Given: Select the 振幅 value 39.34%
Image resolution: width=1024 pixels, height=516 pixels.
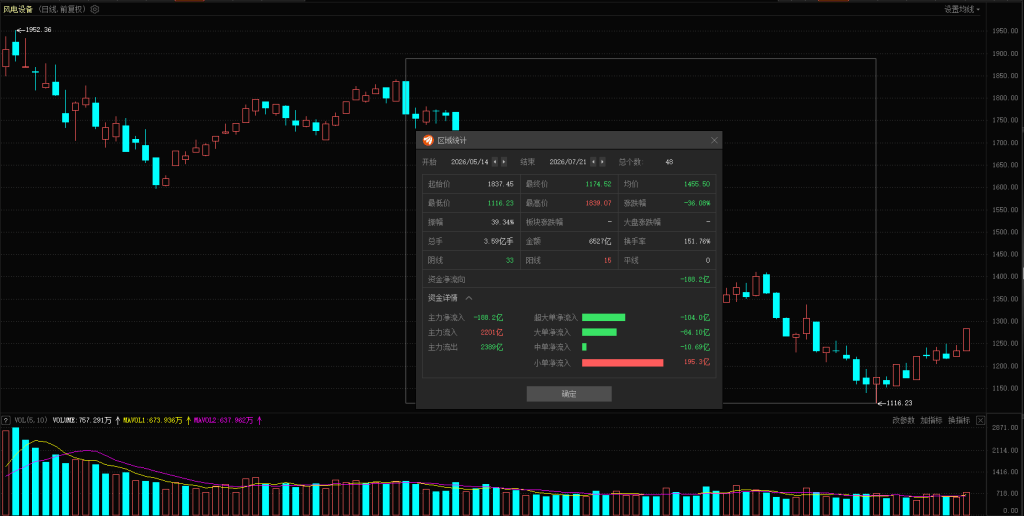Looking at the screenshot, I should [x=502, y=223].
